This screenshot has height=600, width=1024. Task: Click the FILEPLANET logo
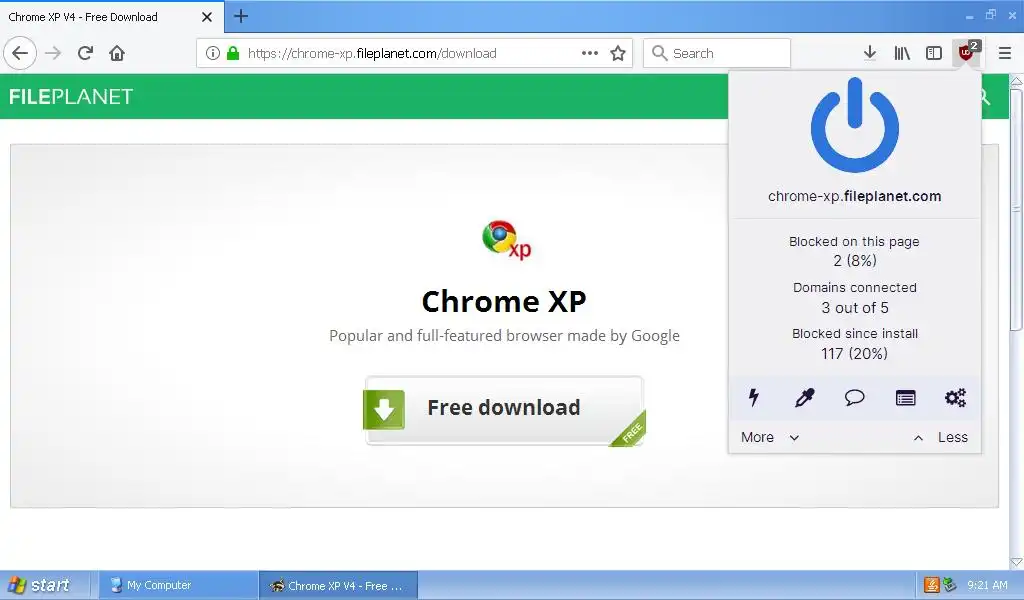[x=71, y=97]
